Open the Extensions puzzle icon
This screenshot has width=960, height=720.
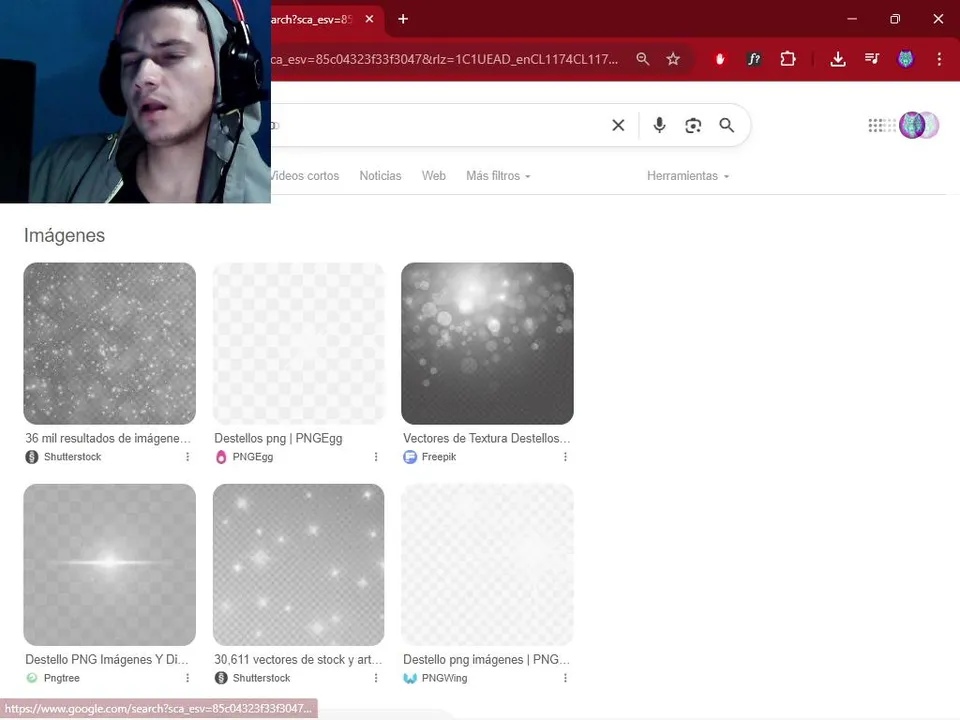(x=788, y=59)
